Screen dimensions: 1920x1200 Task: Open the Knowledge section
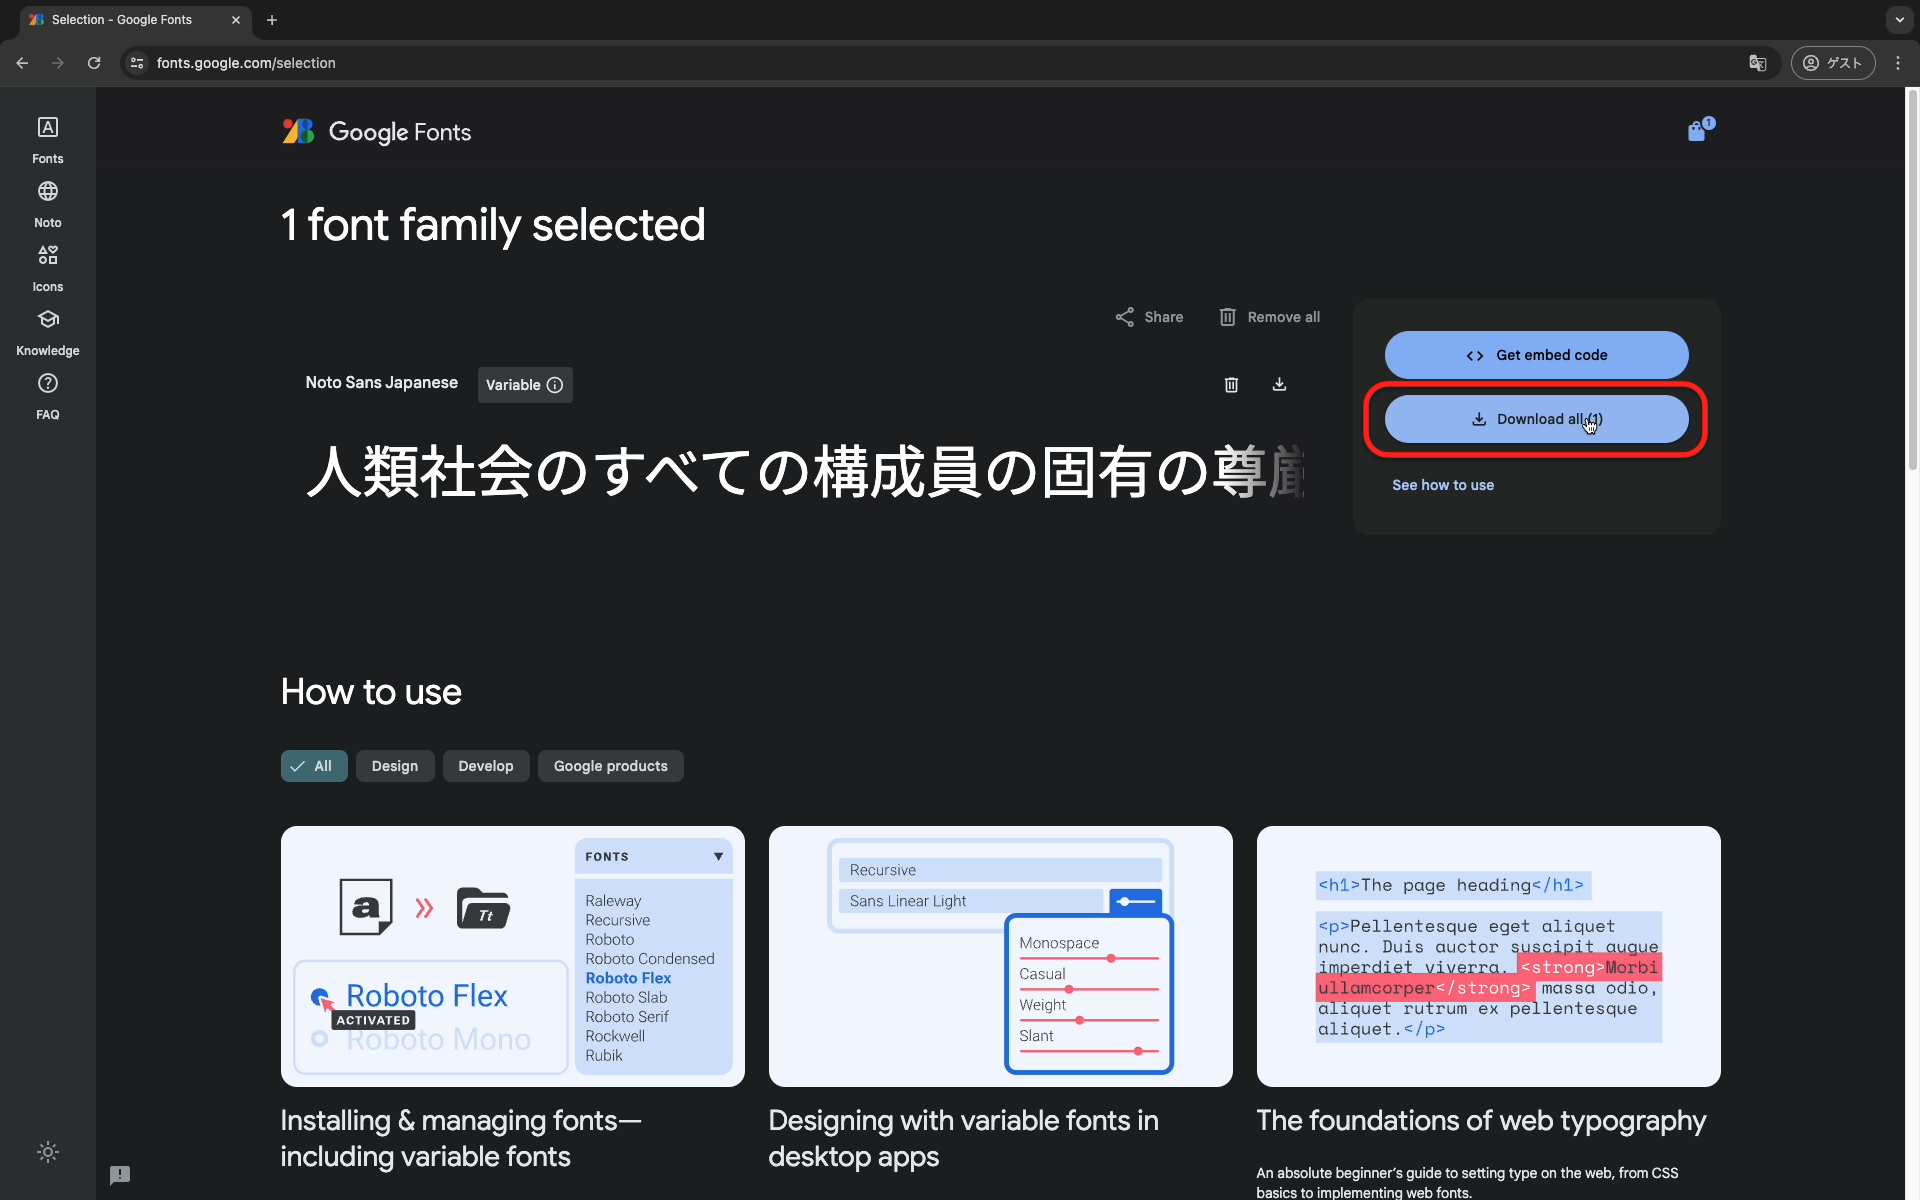(47, 332)
